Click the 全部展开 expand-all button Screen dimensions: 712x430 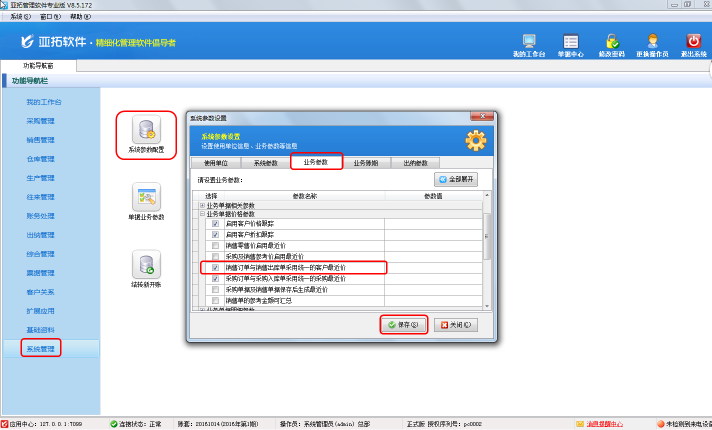456,179
